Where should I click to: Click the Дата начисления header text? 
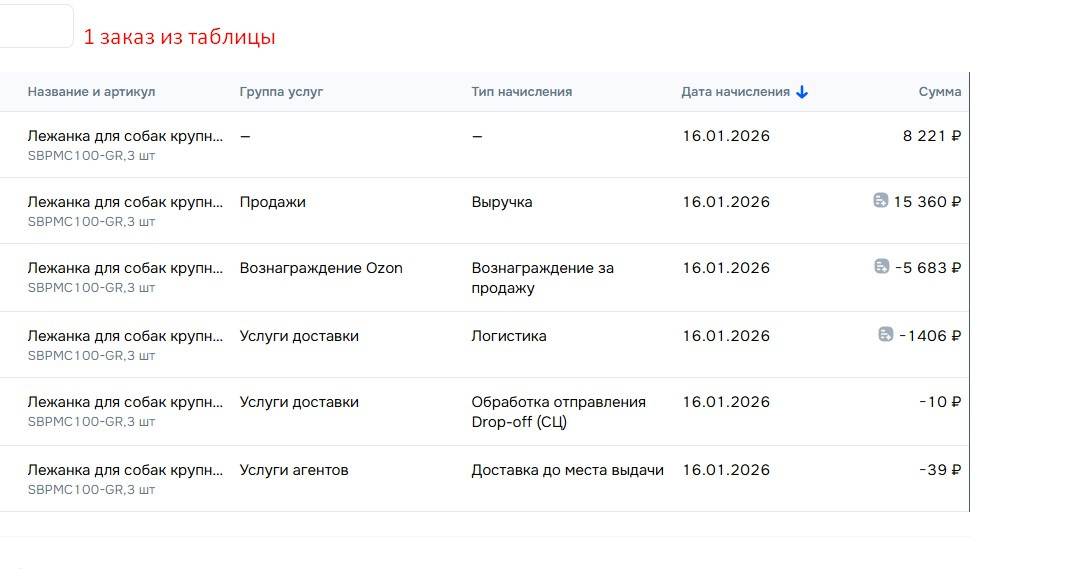pyautogui.click(x=735, y=92)
